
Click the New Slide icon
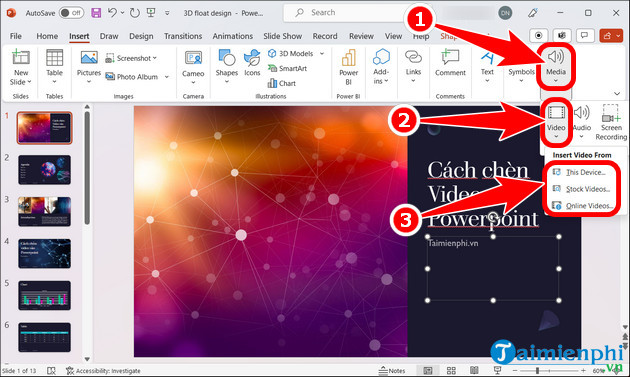pos(21,57)
